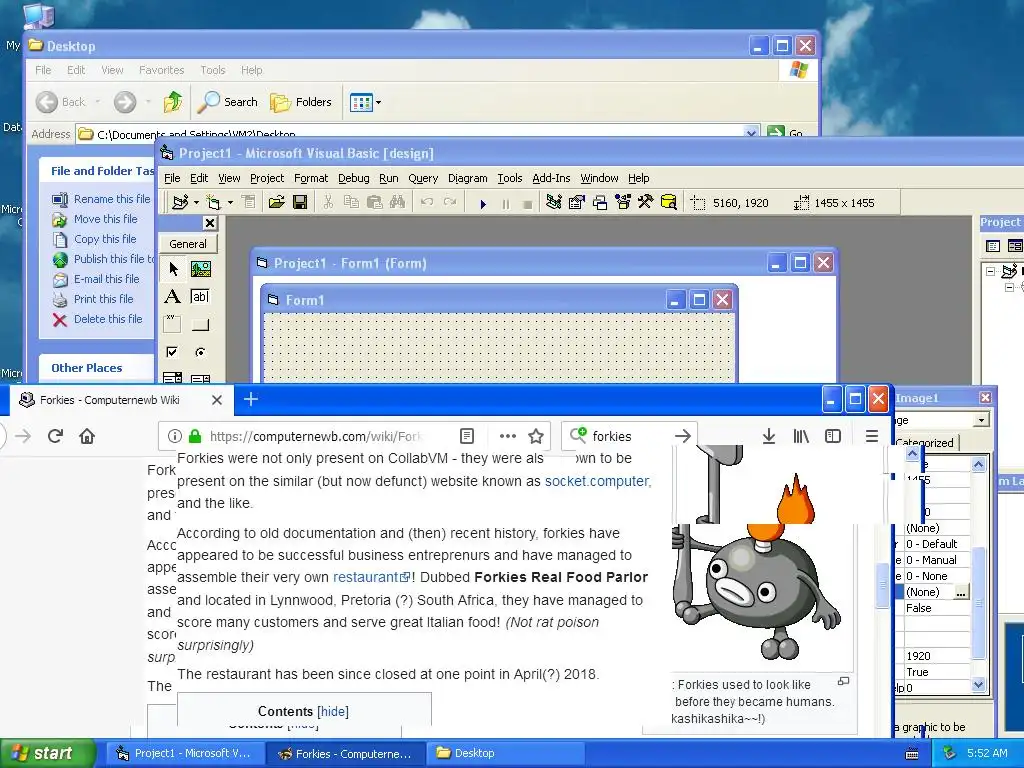
Task: Click the ellipsis button beside (None) property
Action: 961,592
